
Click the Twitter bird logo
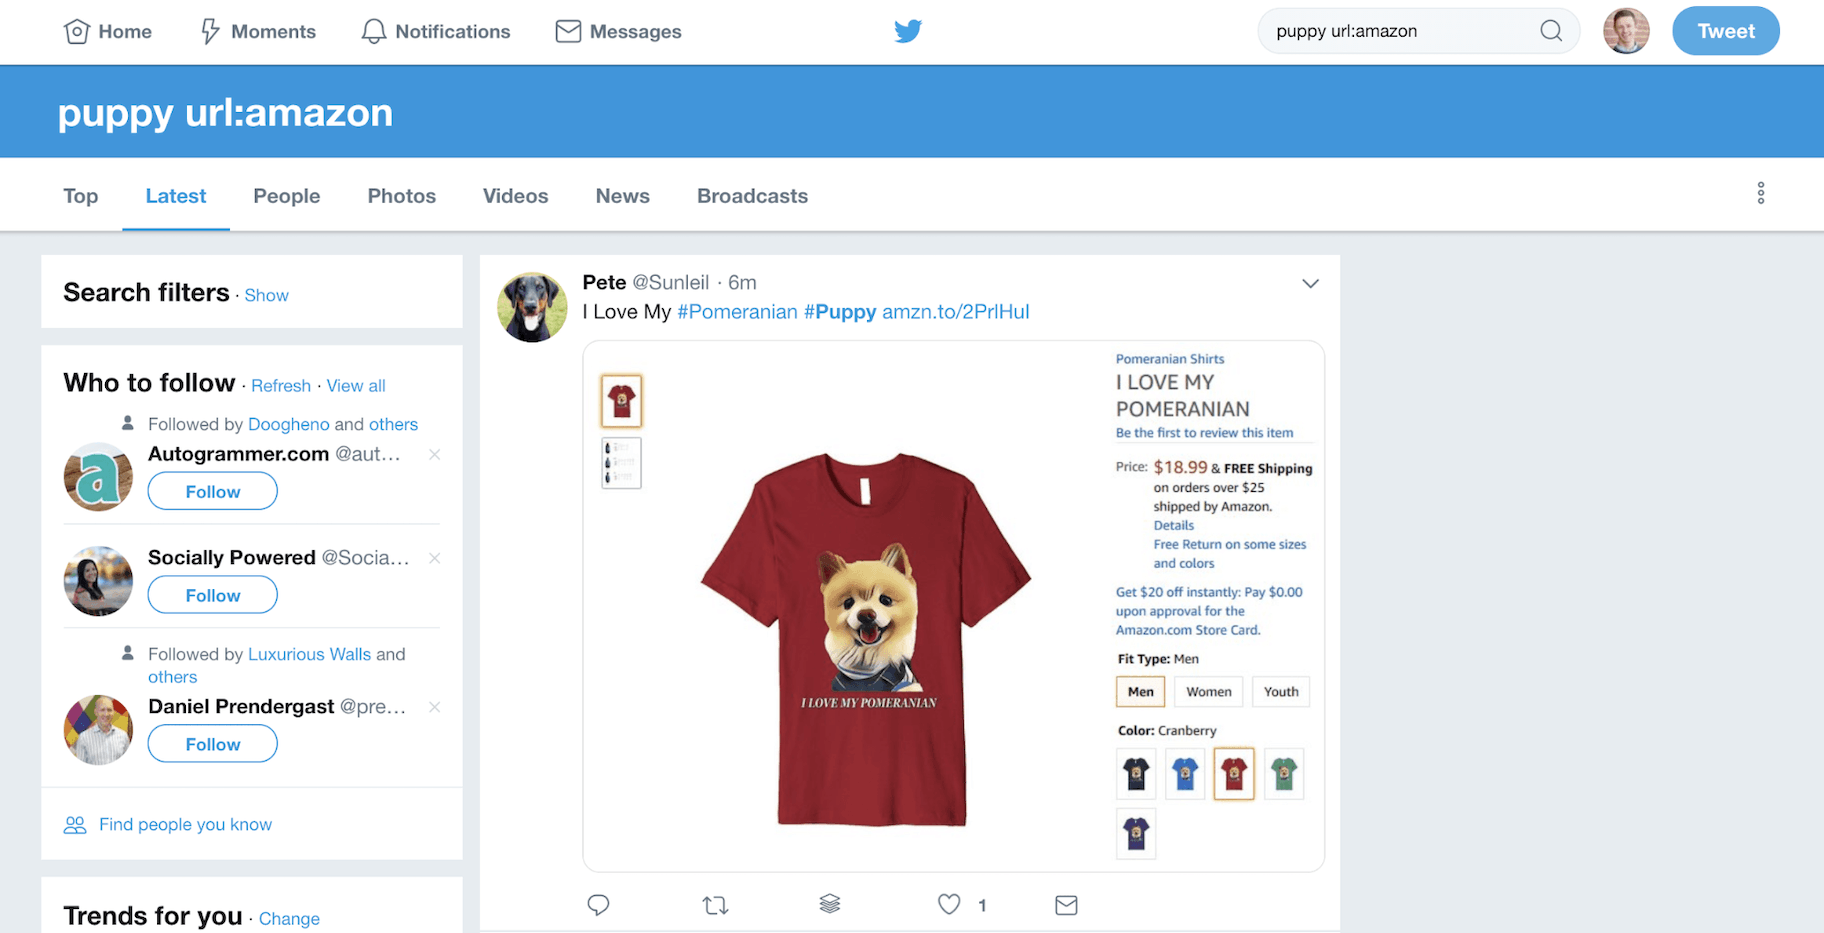coord(908,31)
